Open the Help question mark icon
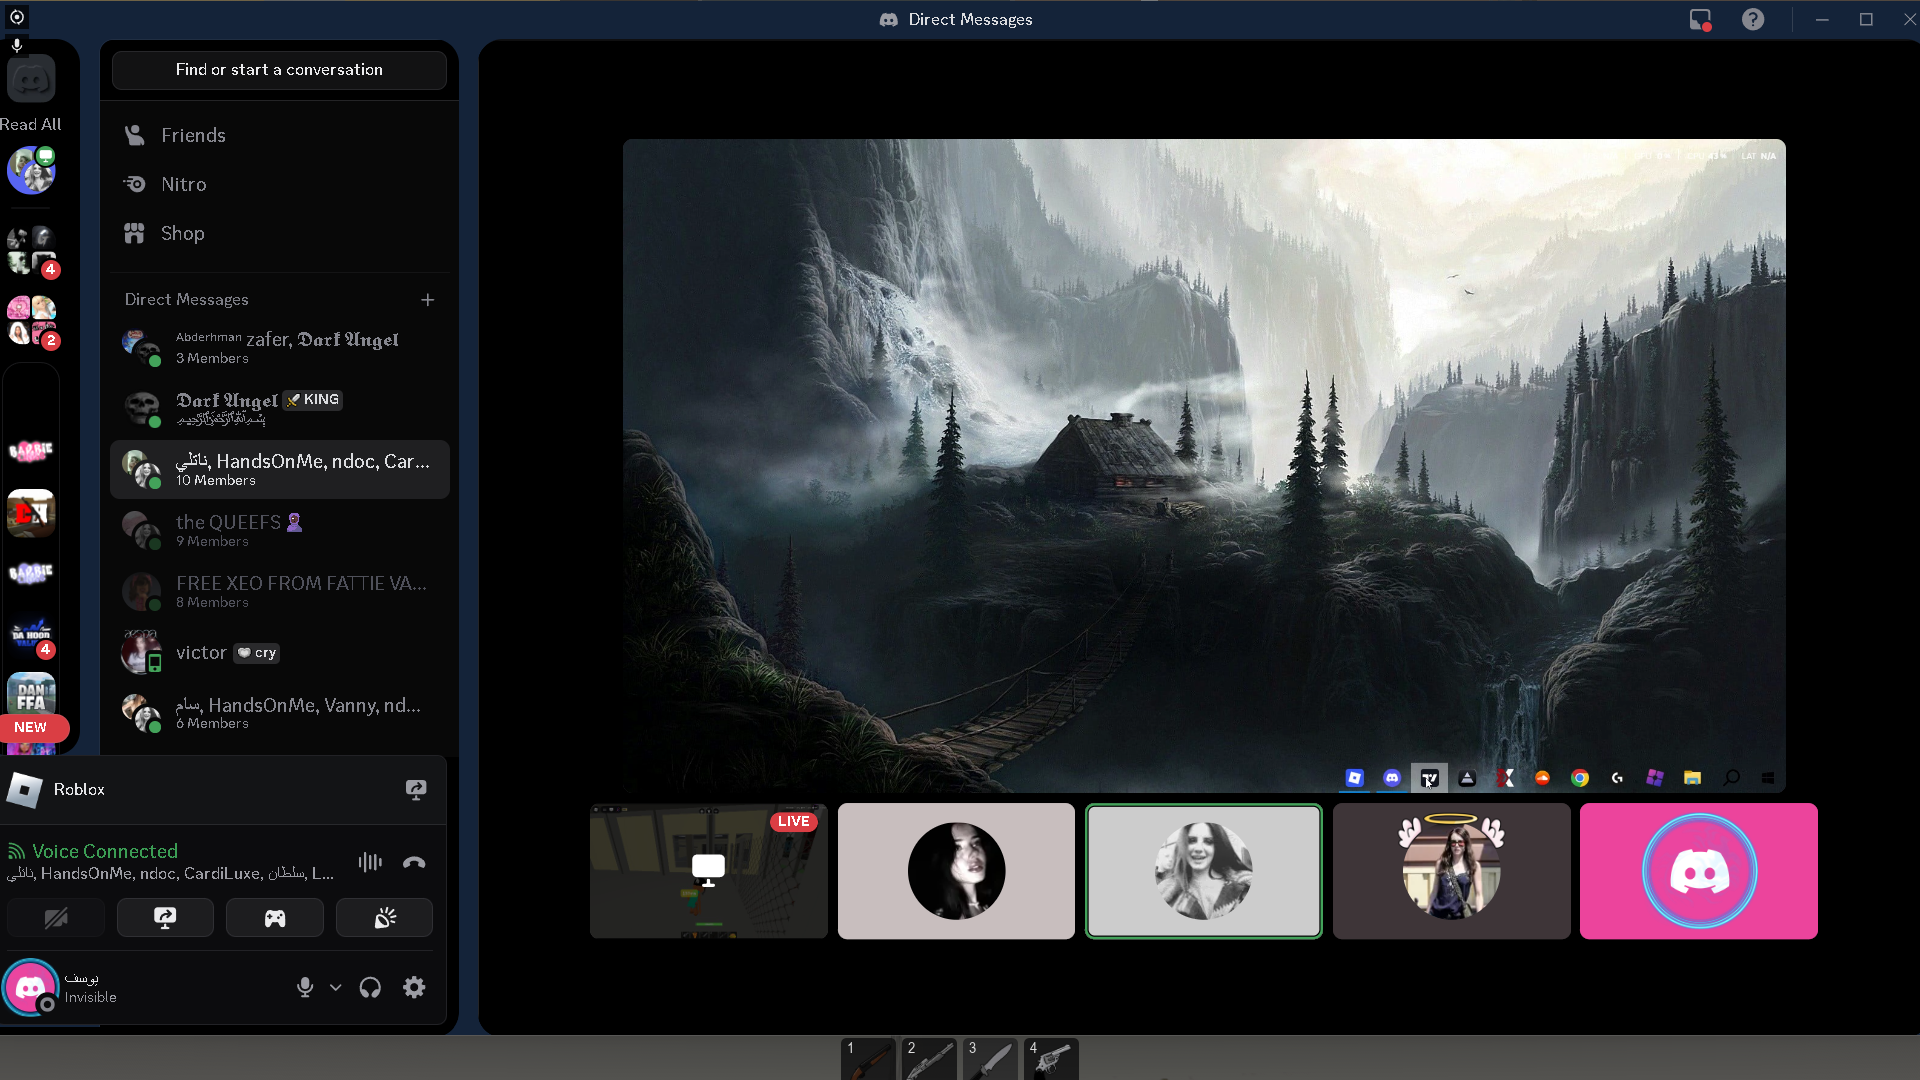1920x1080 pixels. click(x=1752, y=19)
